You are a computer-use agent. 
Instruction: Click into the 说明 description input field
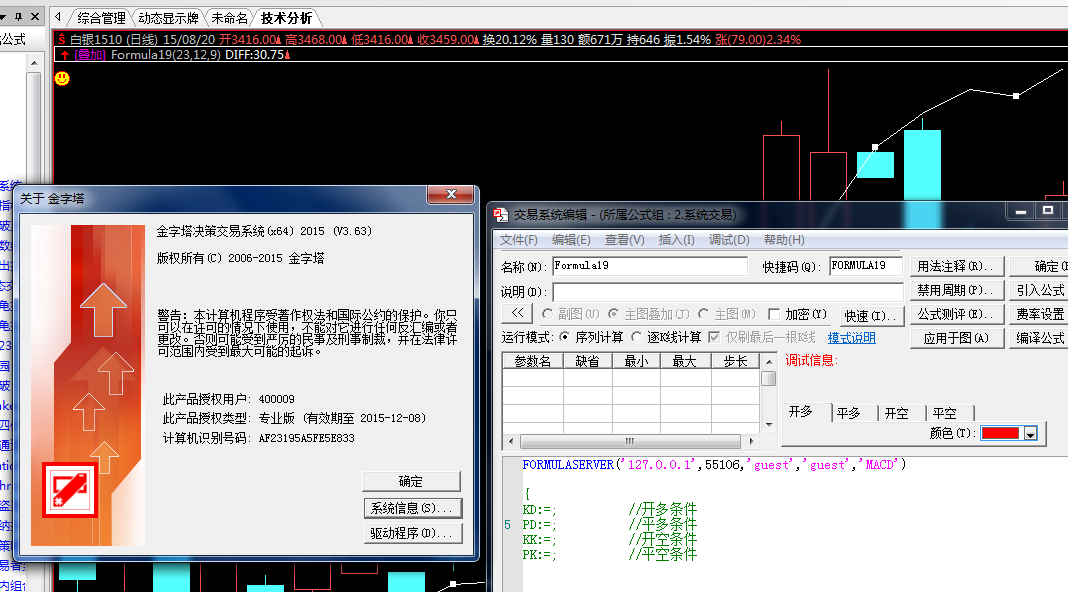point(727,291)
